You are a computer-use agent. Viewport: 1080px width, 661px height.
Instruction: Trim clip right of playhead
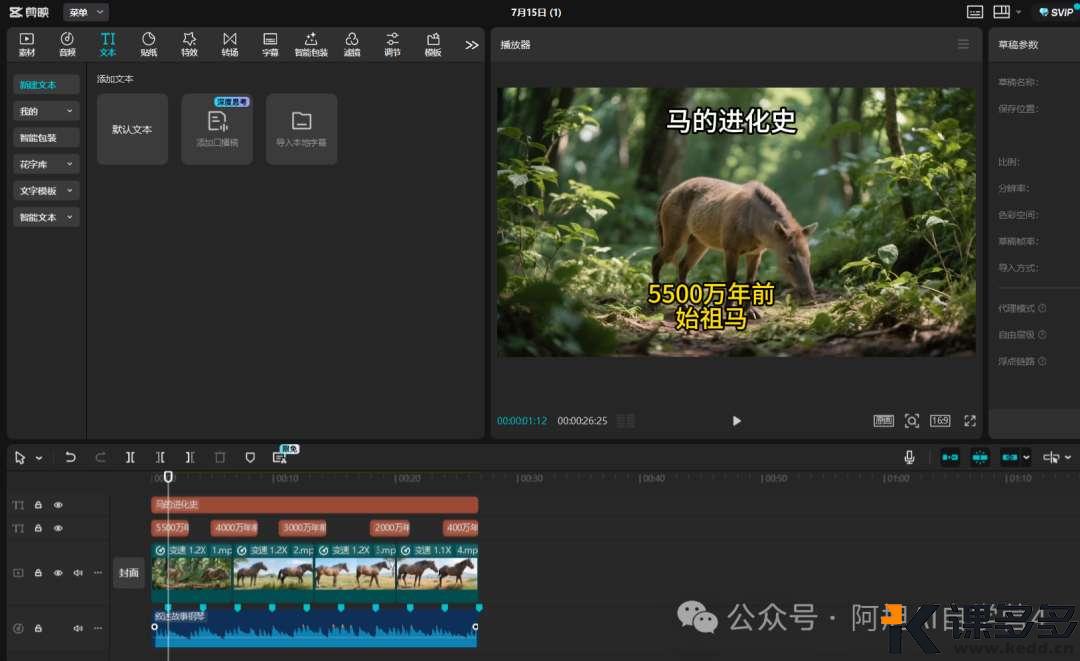190,457
